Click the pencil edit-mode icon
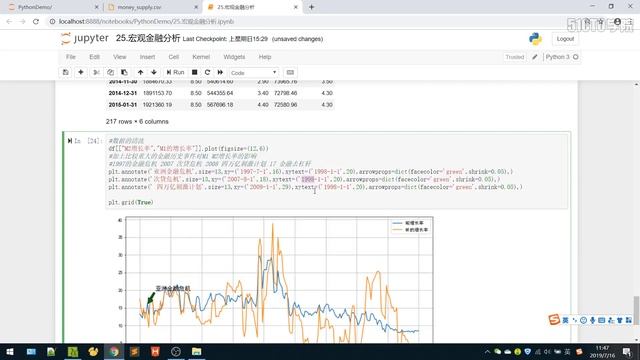 point(535,57)
